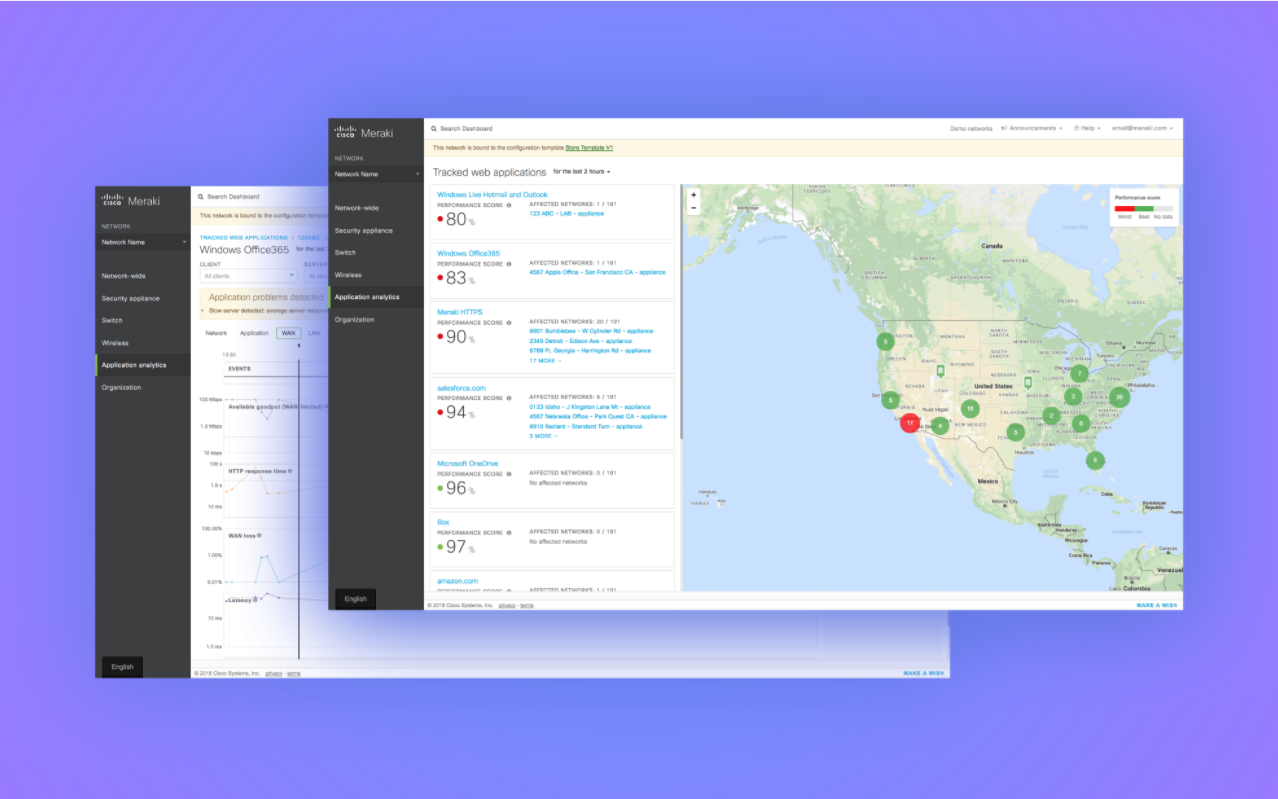Expand '17 MORE' networks under Meraki HTTPS
The height and width of the screenshot is (799, 1278).
click(x=545, y=361)
